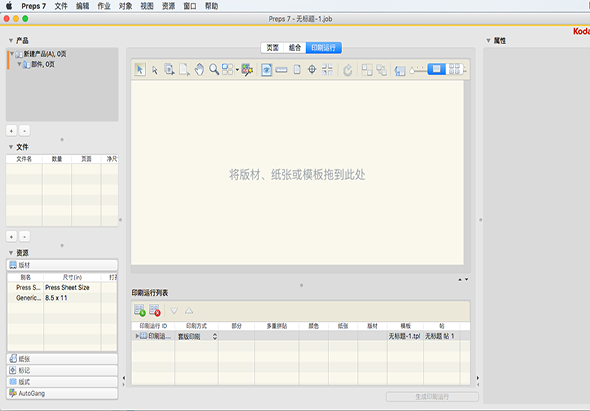Viewport: 590px width, 411px height.
Task: Open the Preps 7 application menu
Action: tap(33, 6)
